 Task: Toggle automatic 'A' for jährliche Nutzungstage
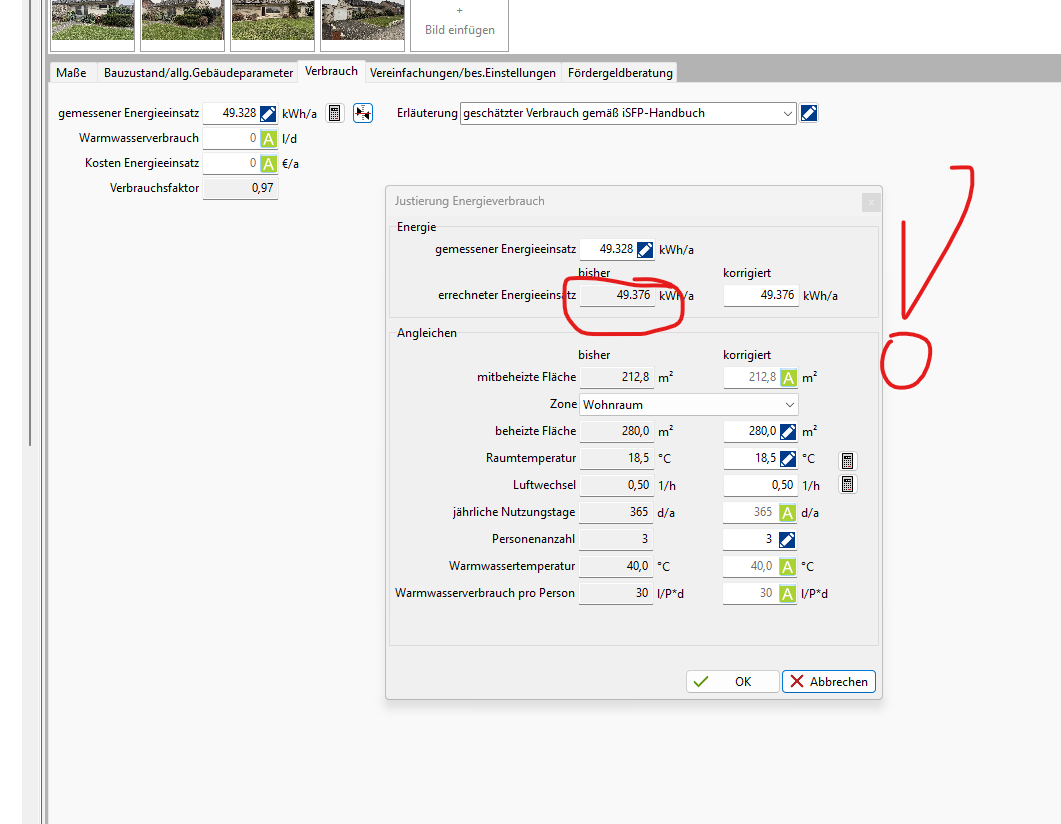coord(788,513)
